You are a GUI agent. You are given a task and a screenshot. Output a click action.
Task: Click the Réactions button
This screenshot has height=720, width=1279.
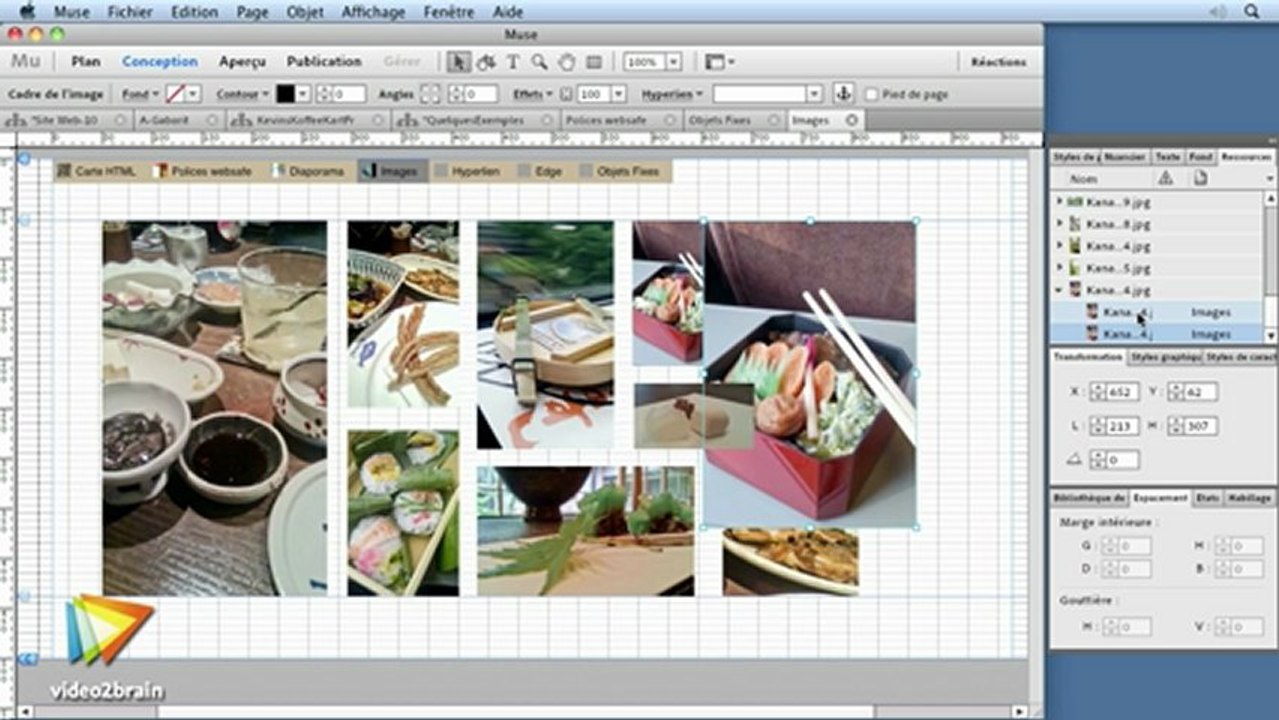click(x=998, y=62)
